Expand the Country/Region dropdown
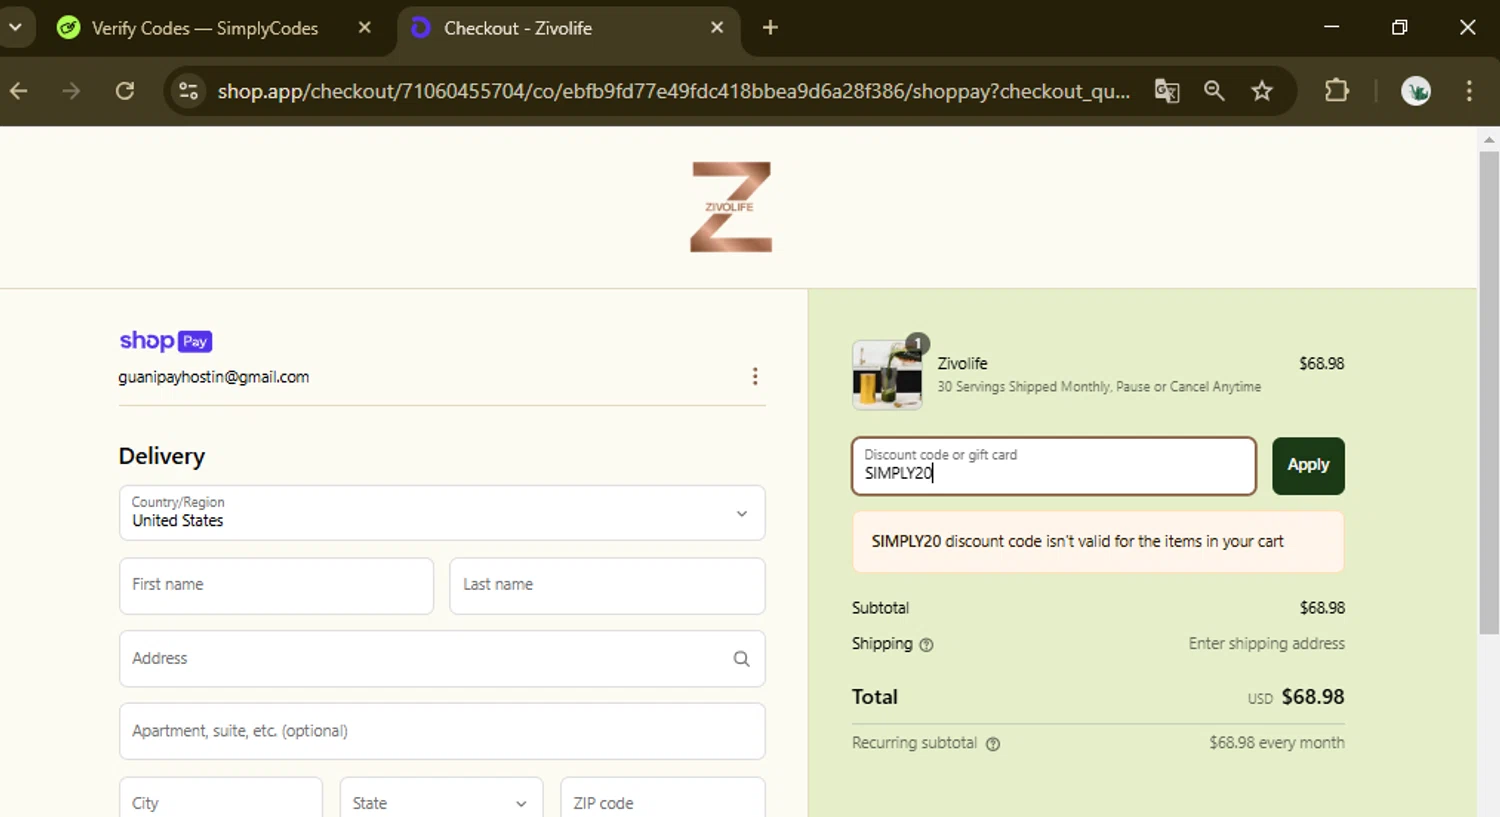This screenshot has height=817, width=1500. [442, 513]
